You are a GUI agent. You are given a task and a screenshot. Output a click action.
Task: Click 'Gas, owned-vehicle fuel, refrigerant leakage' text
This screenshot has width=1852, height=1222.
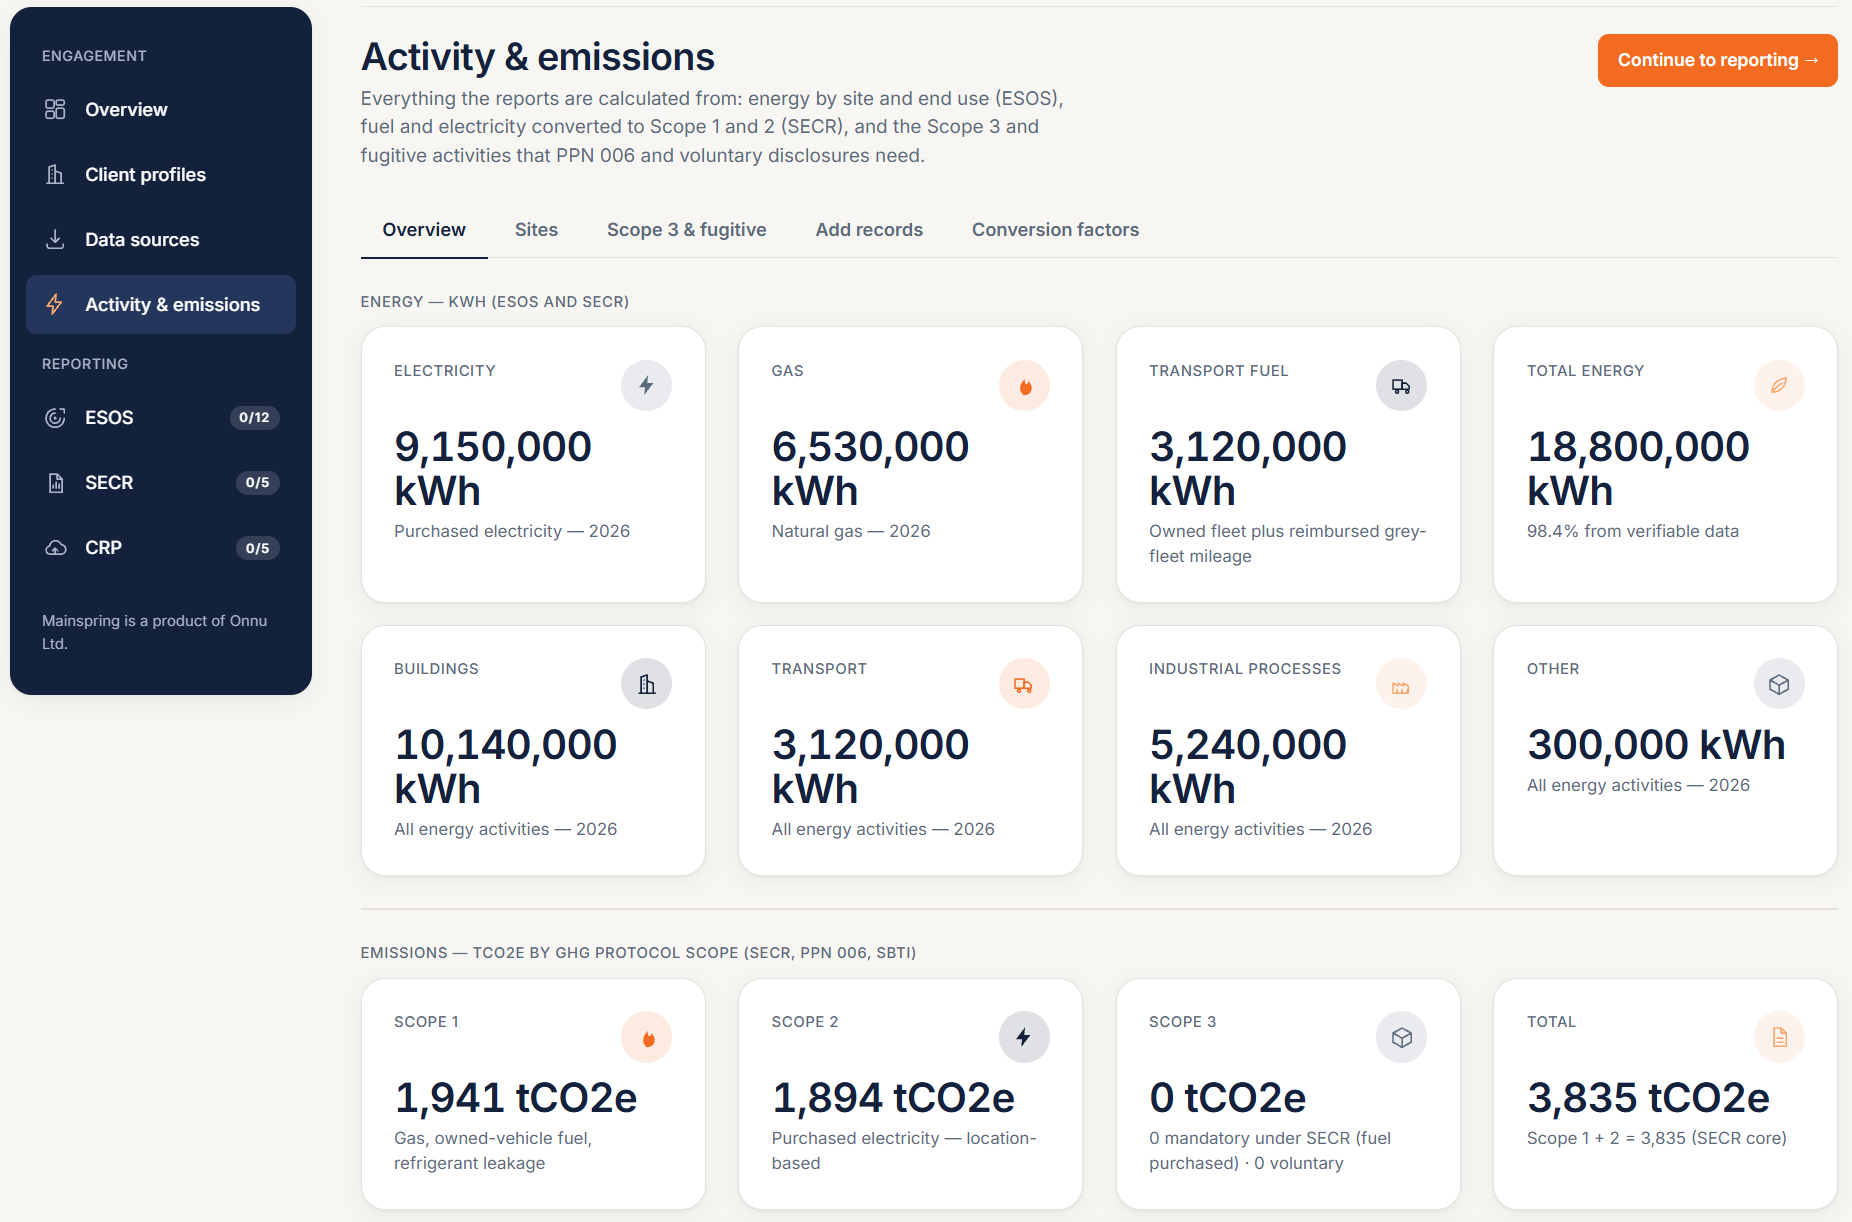(493, 1151)
